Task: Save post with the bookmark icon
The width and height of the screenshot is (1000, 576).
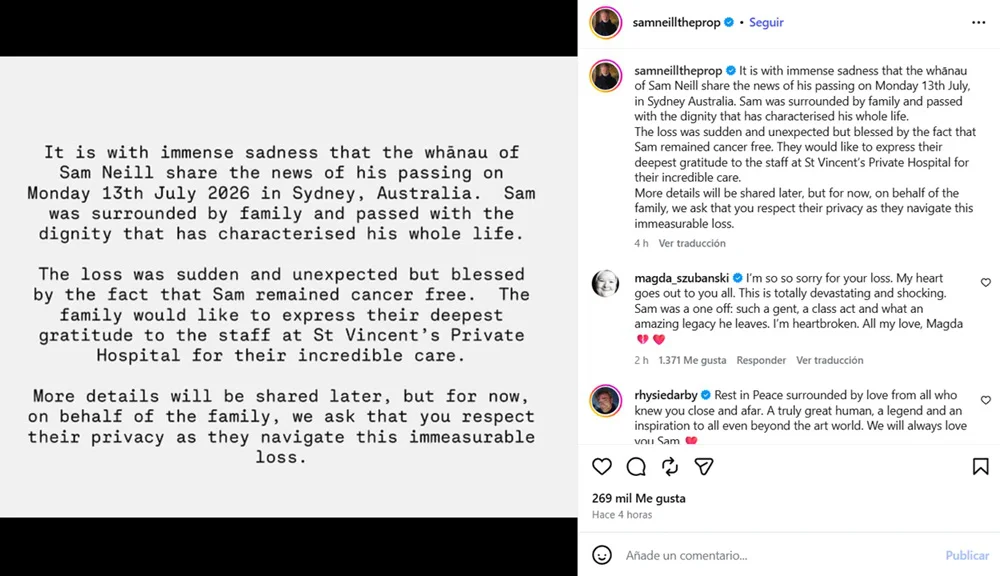Action: tap(980, 466)
